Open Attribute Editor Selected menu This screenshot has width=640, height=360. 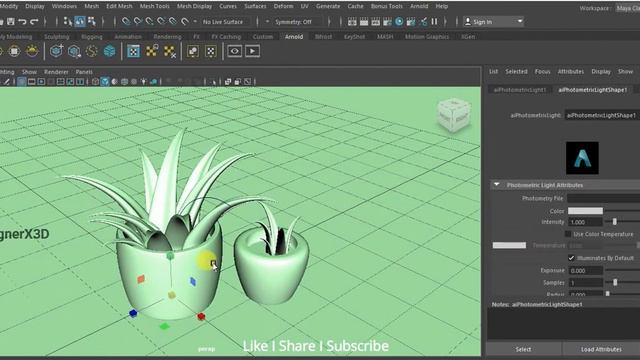click(516, 71)
